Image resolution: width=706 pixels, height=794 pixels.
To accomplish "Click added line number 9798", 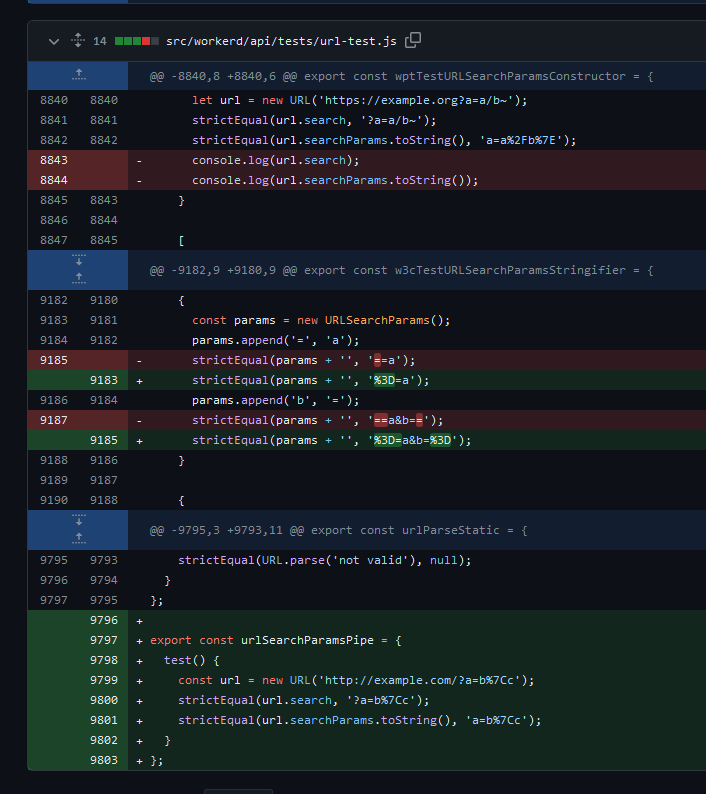I will [x=103, y=660].
